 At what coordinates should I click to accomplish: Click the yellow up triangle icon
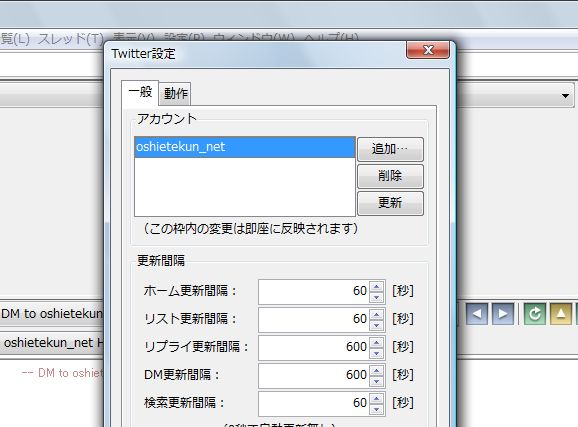561,314
